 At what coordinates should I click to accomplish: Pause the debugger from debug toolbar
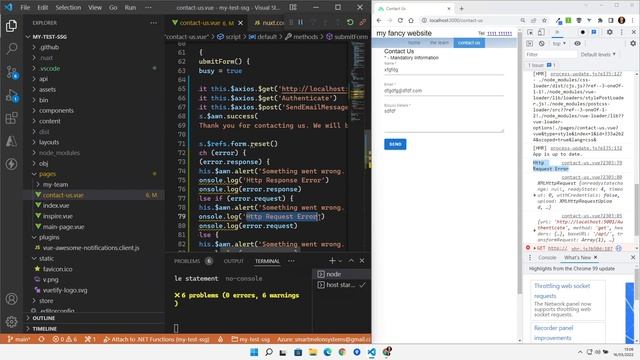point(300,22)
